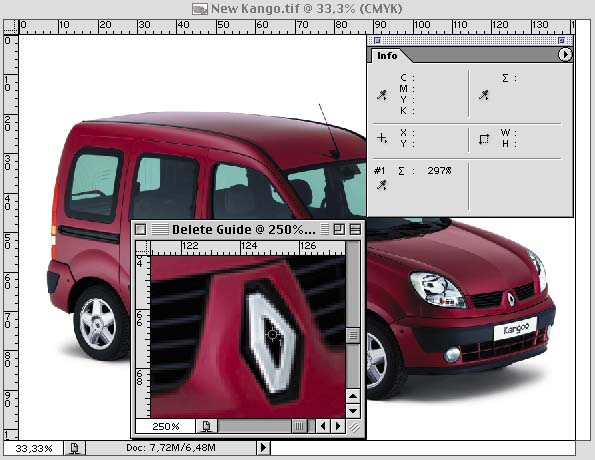Click the scroll up arrow in Delete Guide window
Viewport: 595px width, 460px height.
pos(353,396)
